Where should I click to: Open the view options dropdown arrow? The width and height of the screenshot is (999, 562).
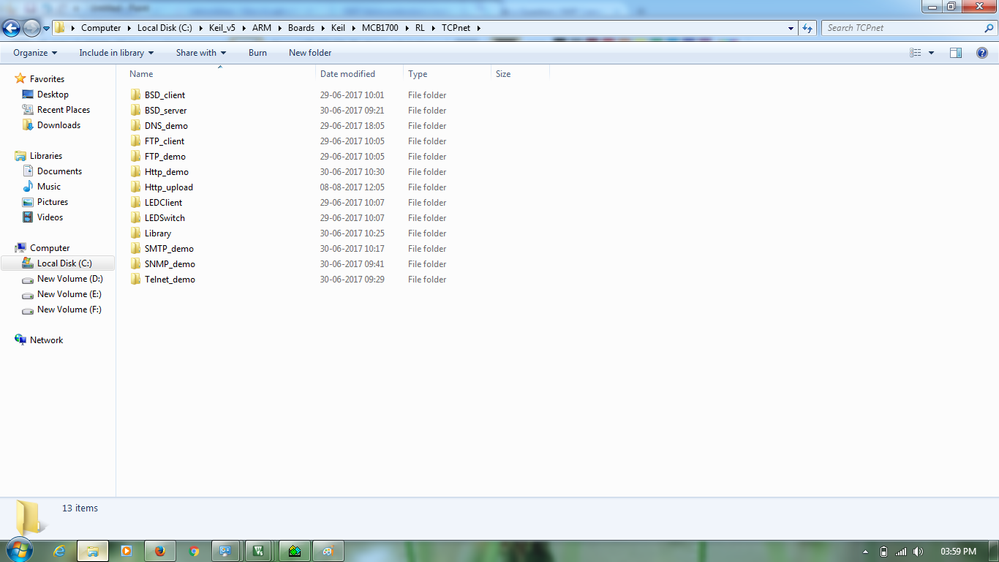931,53
